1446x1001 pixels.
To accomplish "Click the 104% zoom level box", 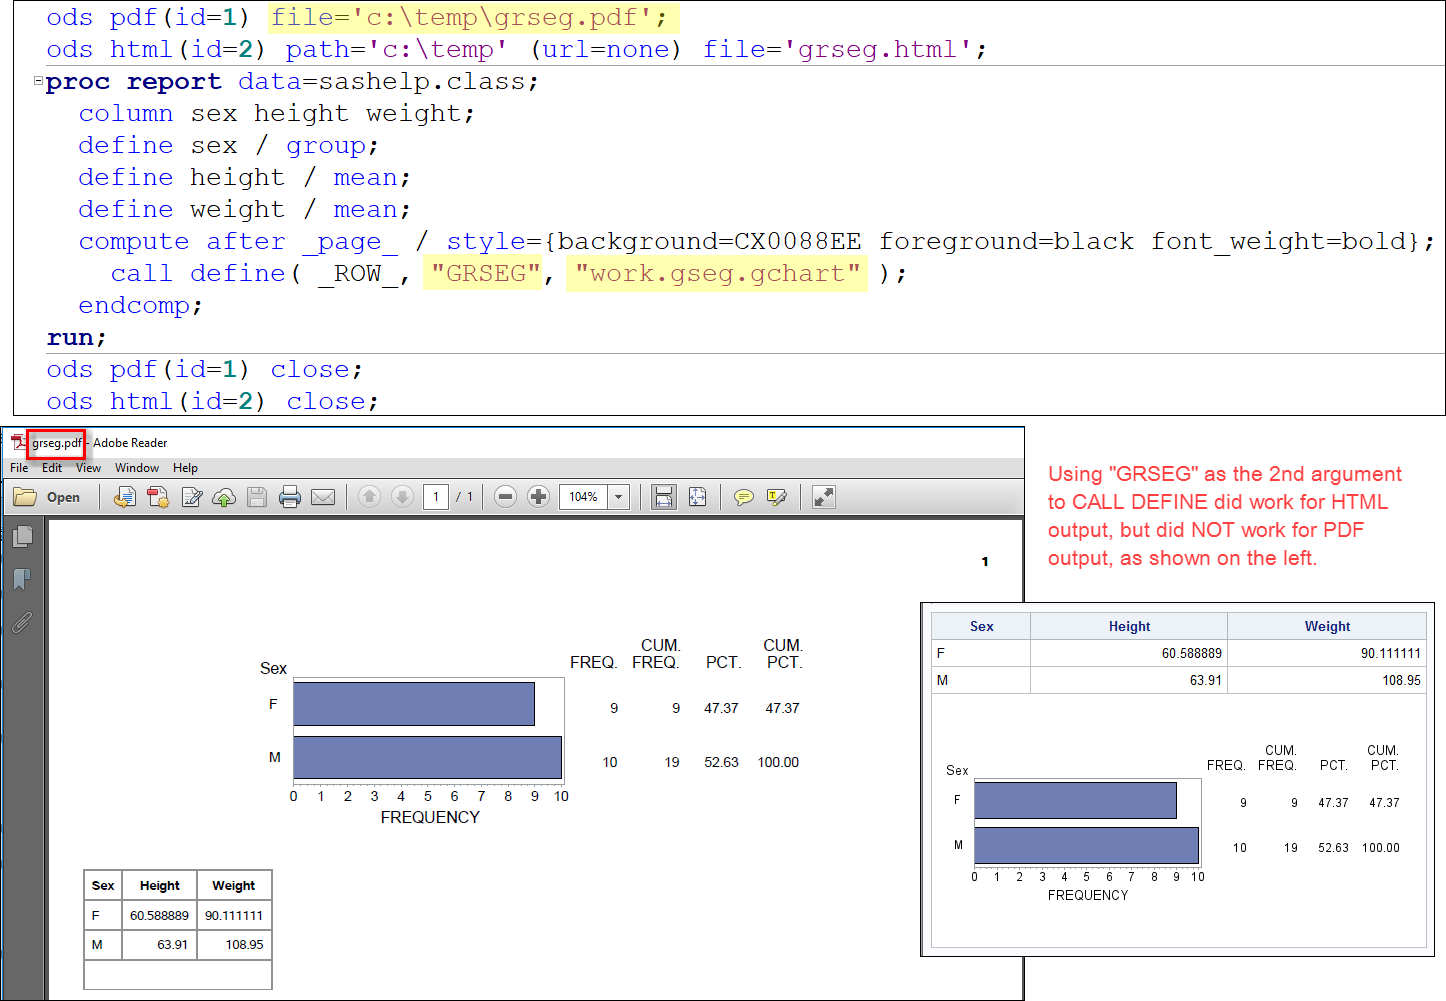I will click(583, 497).
